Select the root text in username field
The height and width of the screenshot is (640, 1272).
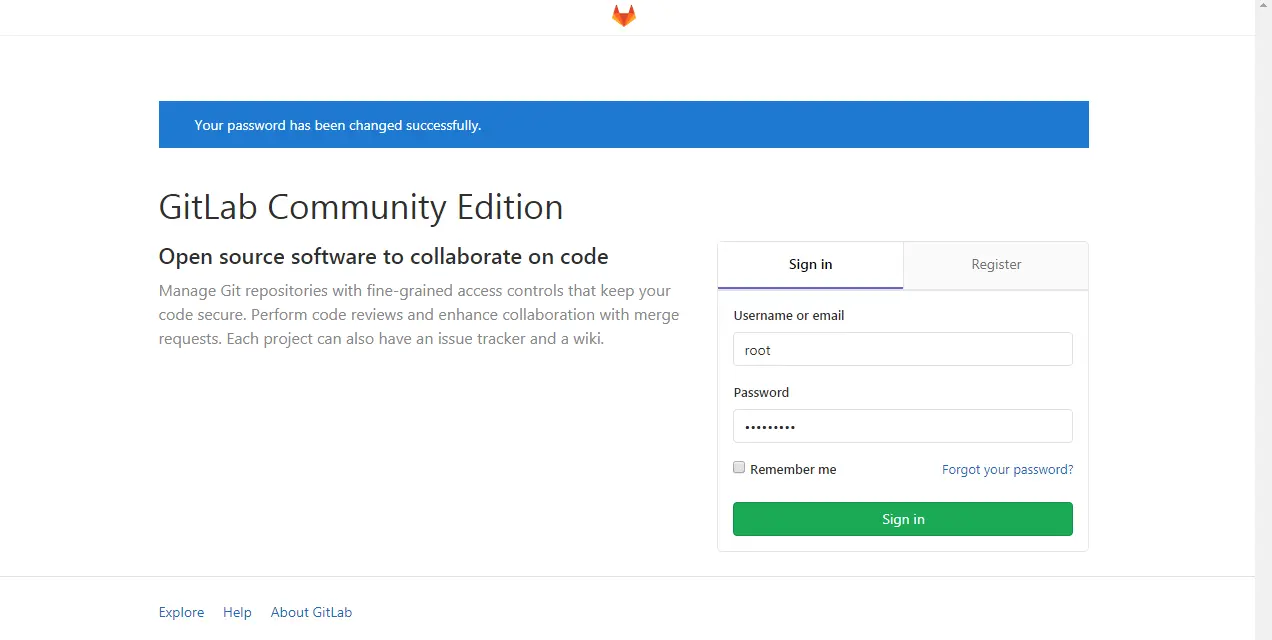(x=757, y=350)
